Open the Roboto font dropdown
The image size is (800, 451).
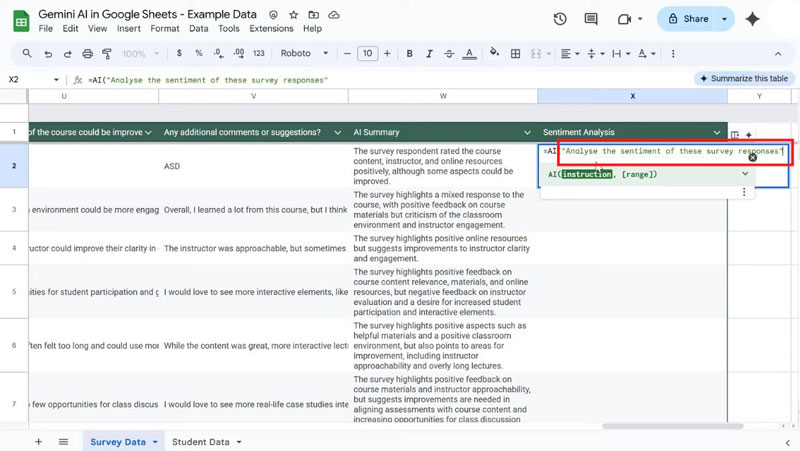[300, 53]
